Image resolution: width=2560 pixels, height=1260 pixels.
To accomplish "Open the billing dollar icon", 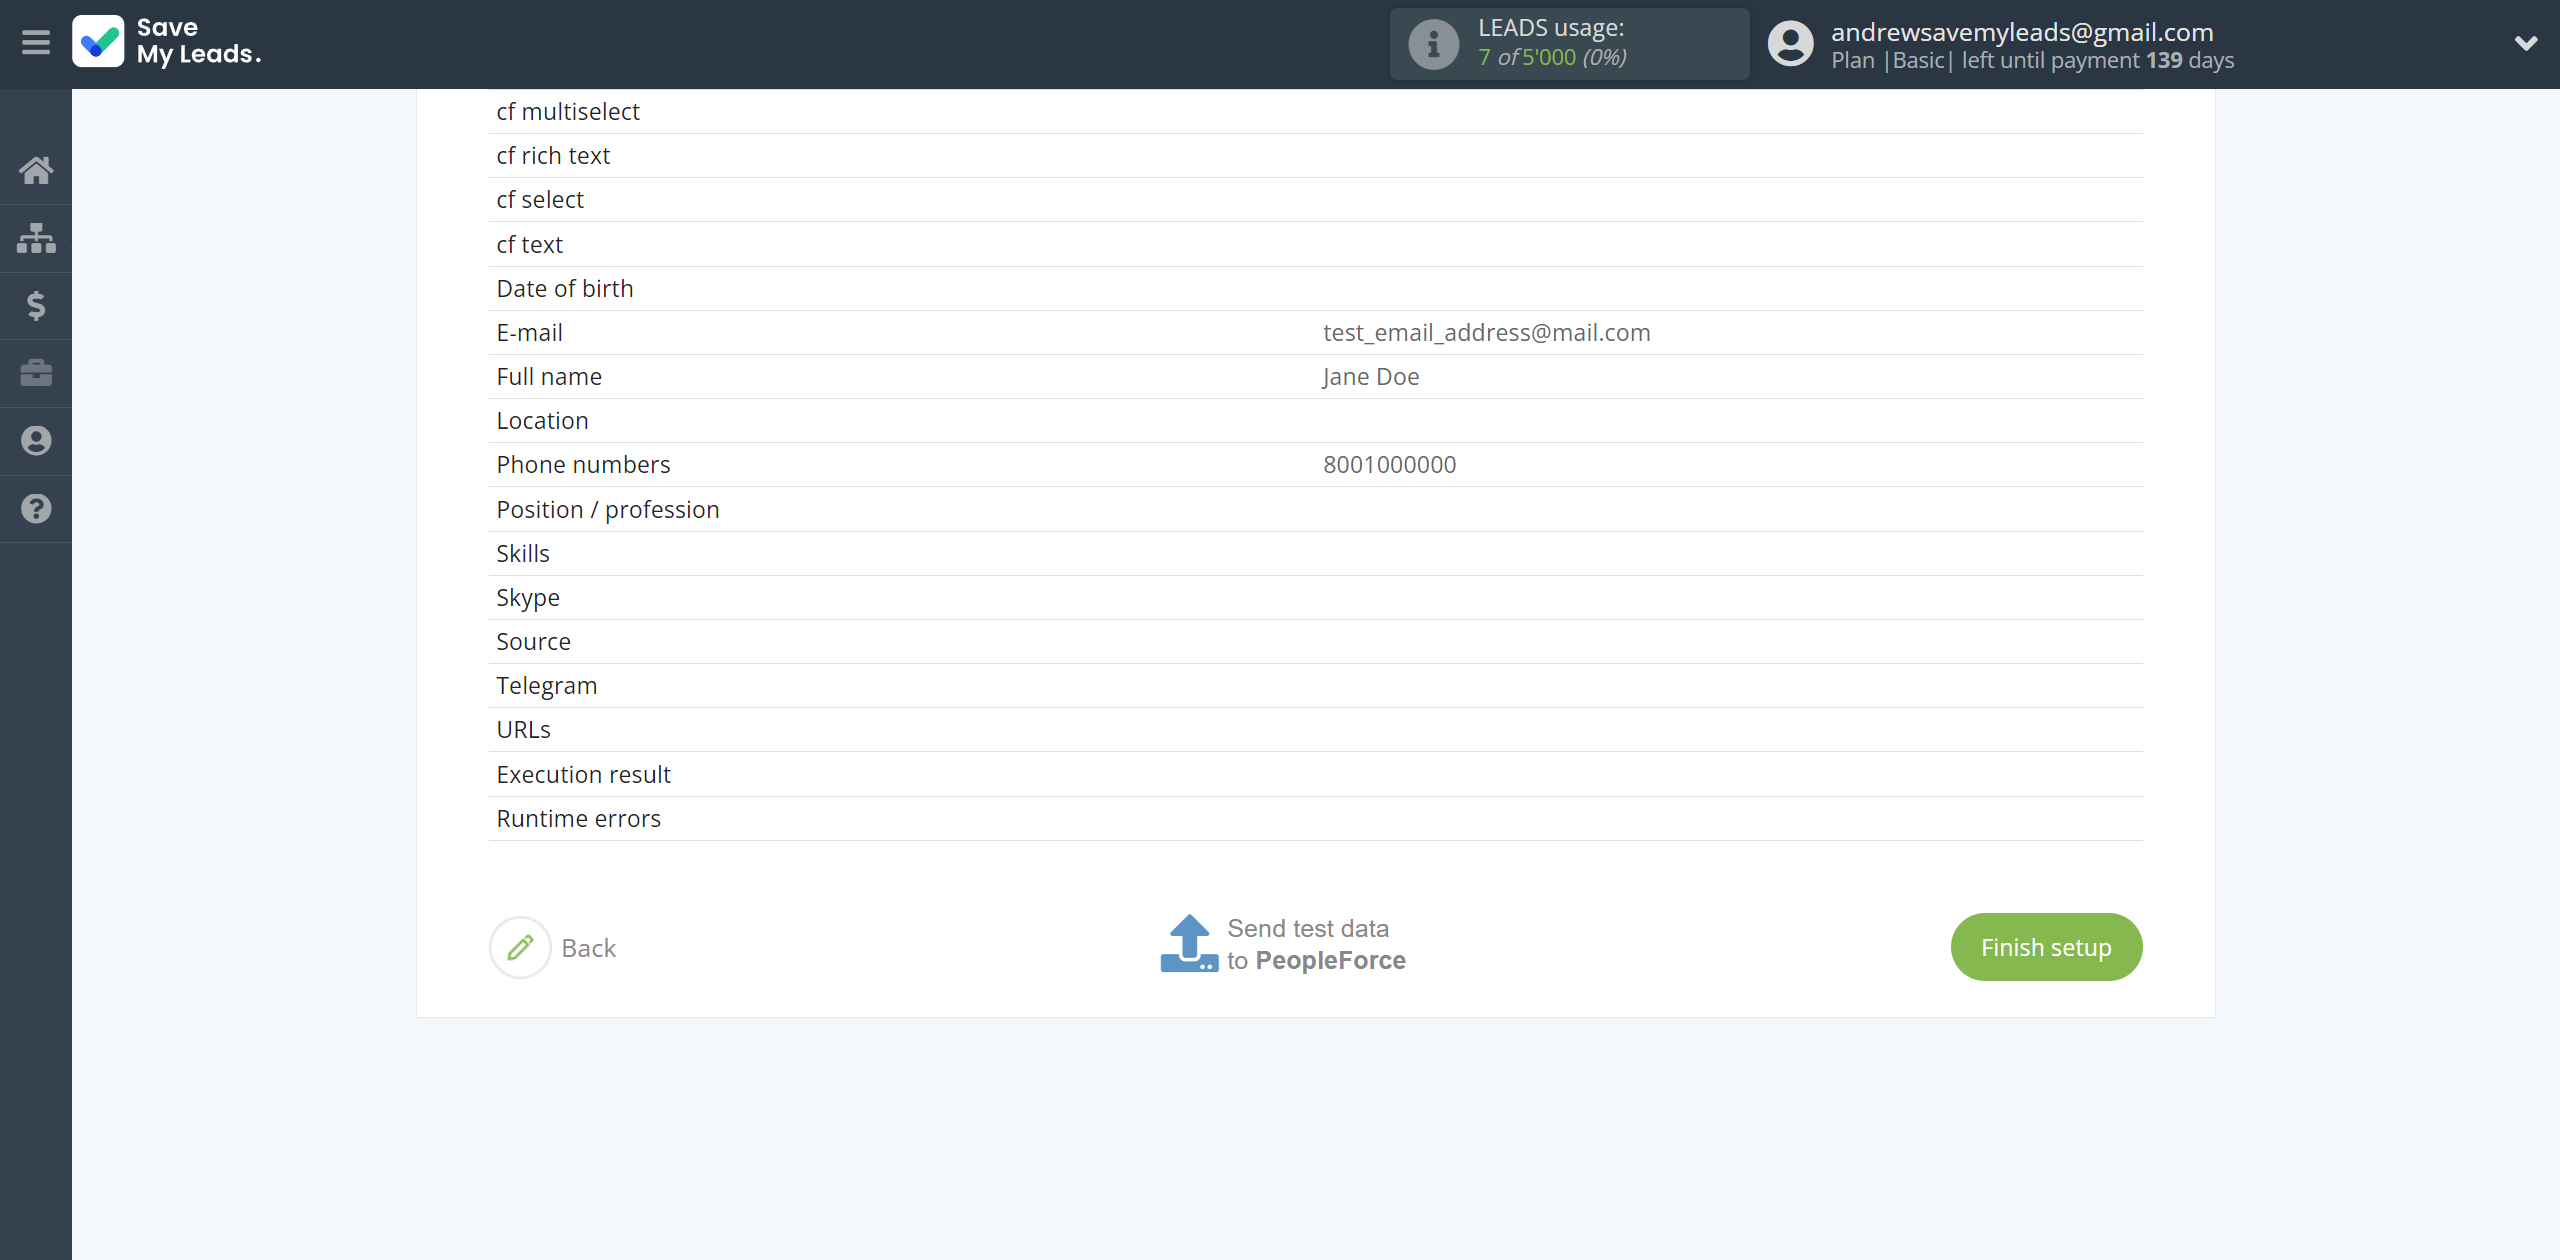I will point(36,305).
